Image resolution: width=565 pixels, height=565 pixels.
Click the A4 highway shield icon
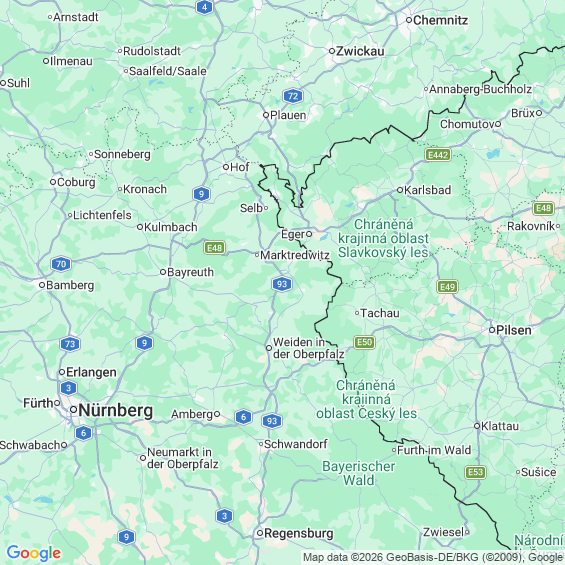204,7
